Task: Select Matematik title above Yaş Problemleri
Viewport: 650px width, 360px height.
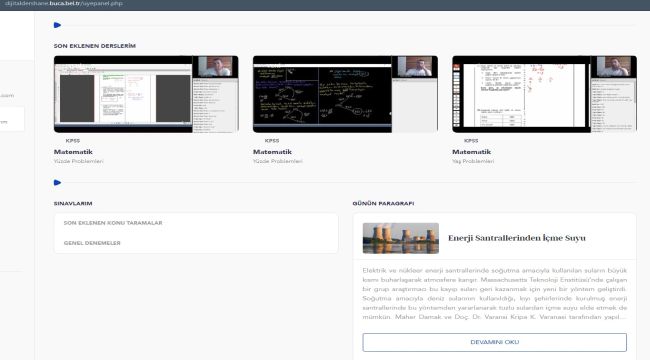Action: click(x=471, y=152)
